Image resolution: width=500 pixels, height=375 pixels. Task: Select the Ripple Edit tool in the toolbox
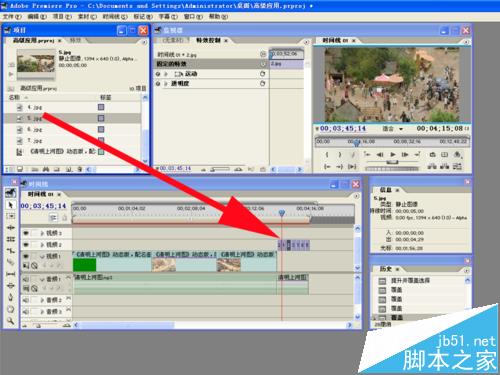pos(11,227)
